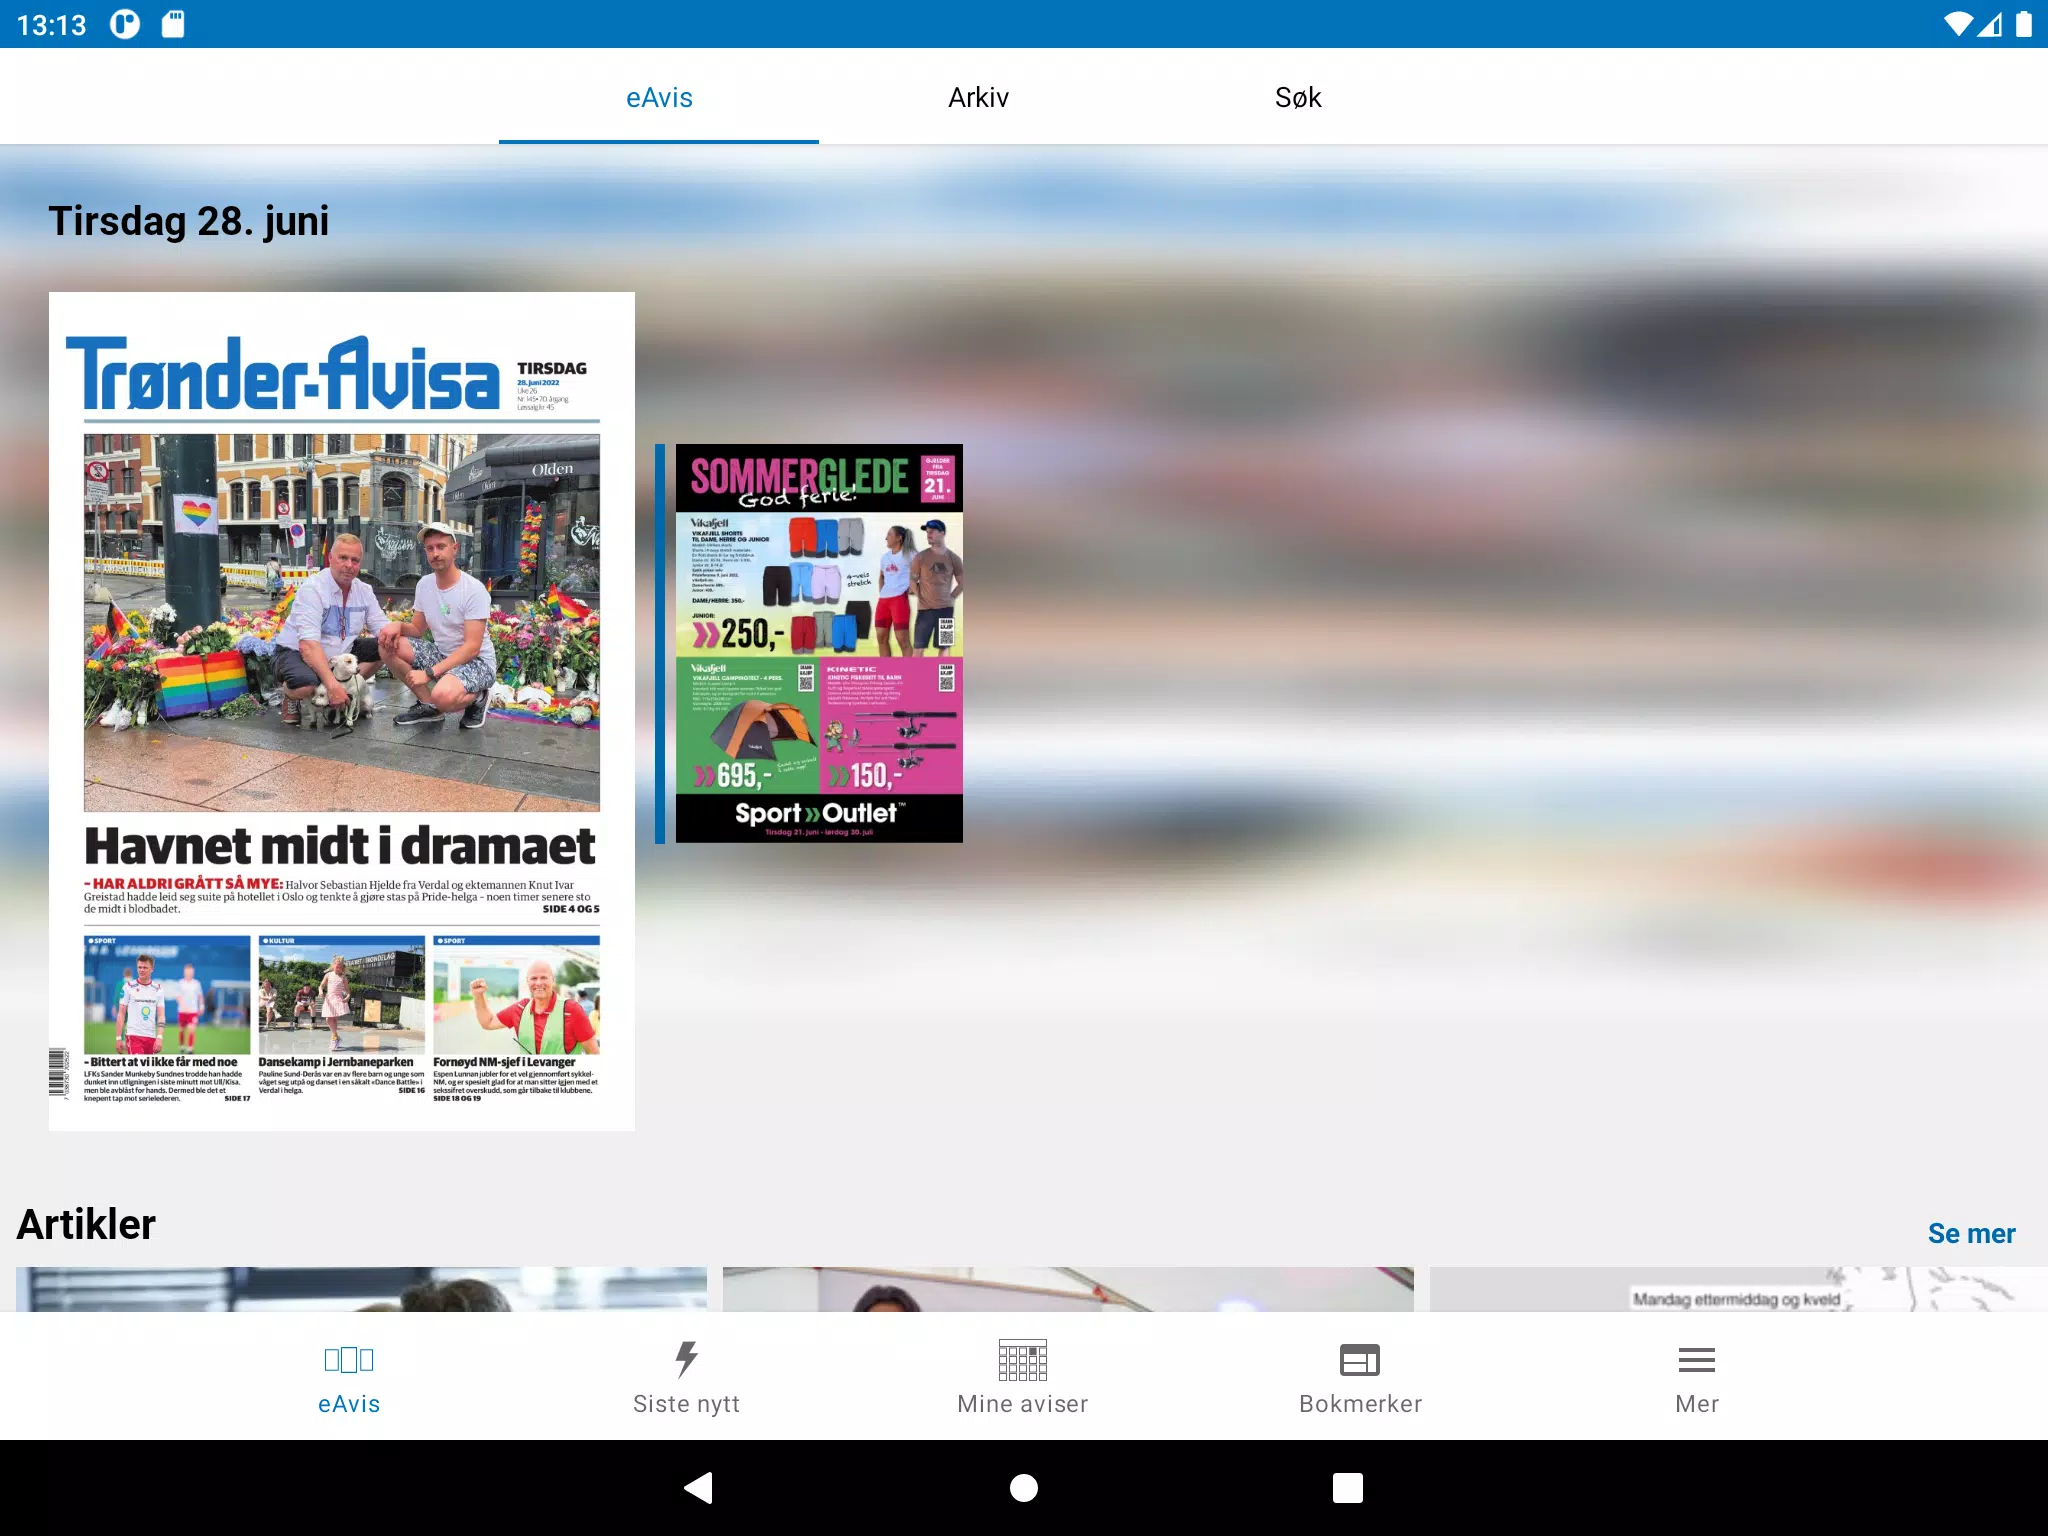
Task: Tap the Havnet midt i dramaet headline
Action: [340, 846]
